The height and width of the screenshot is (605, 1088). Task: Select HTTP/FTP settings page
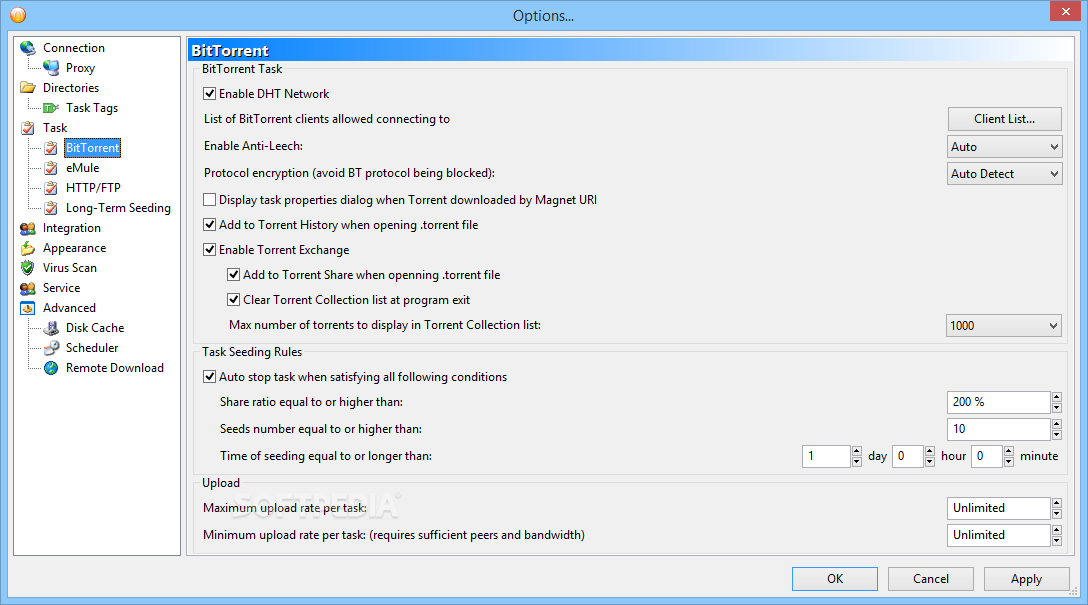pos(93,188)
